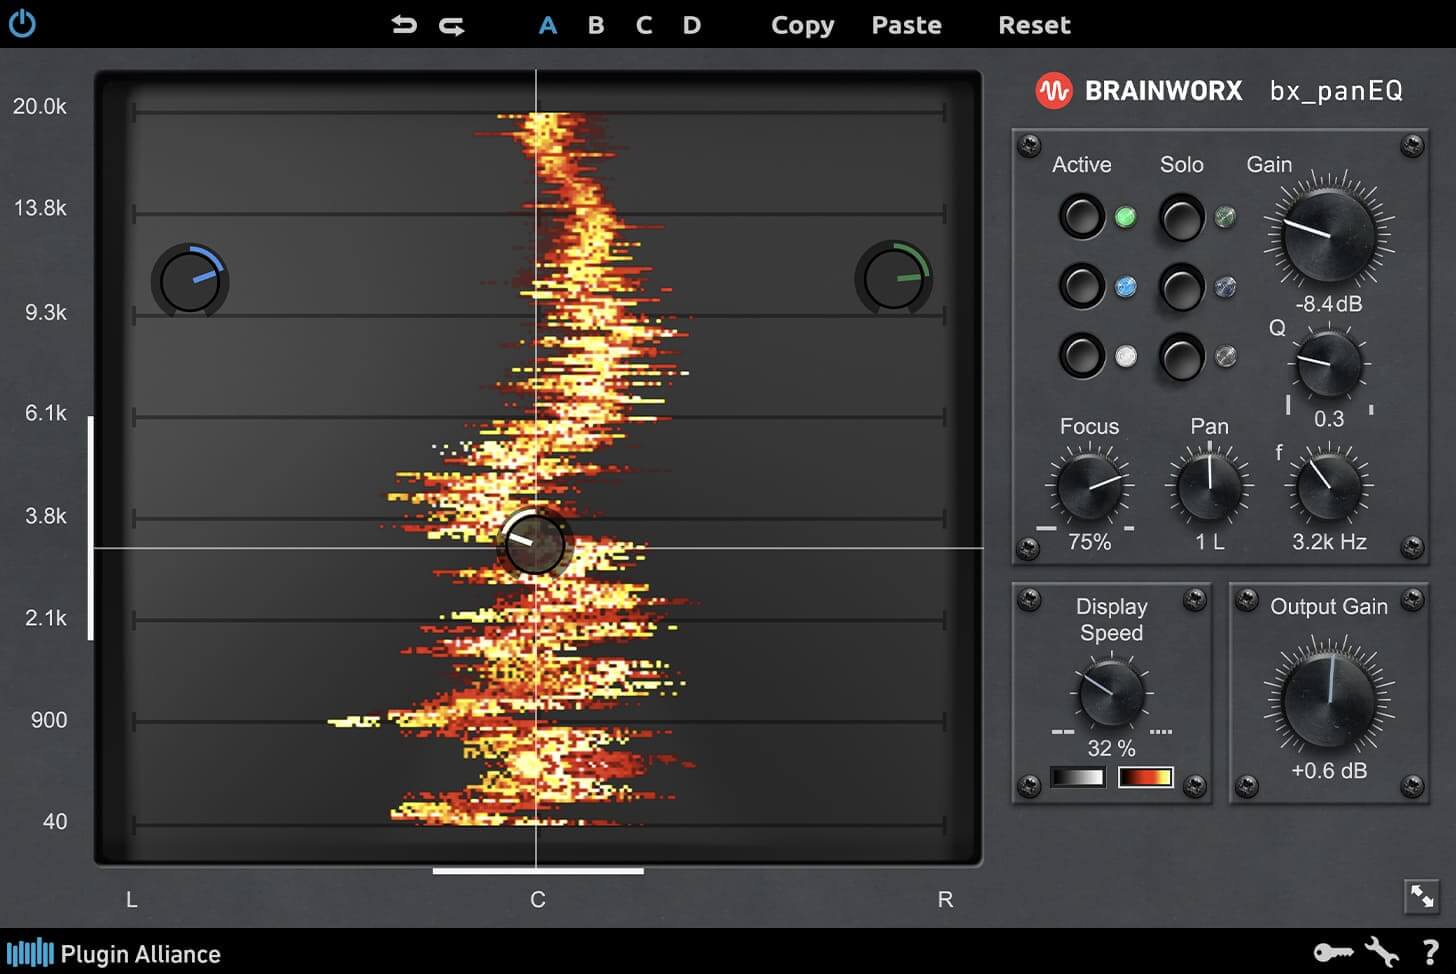Click the power button to bypass the plugin
The image size is (1456, 974).
(22, 25)
